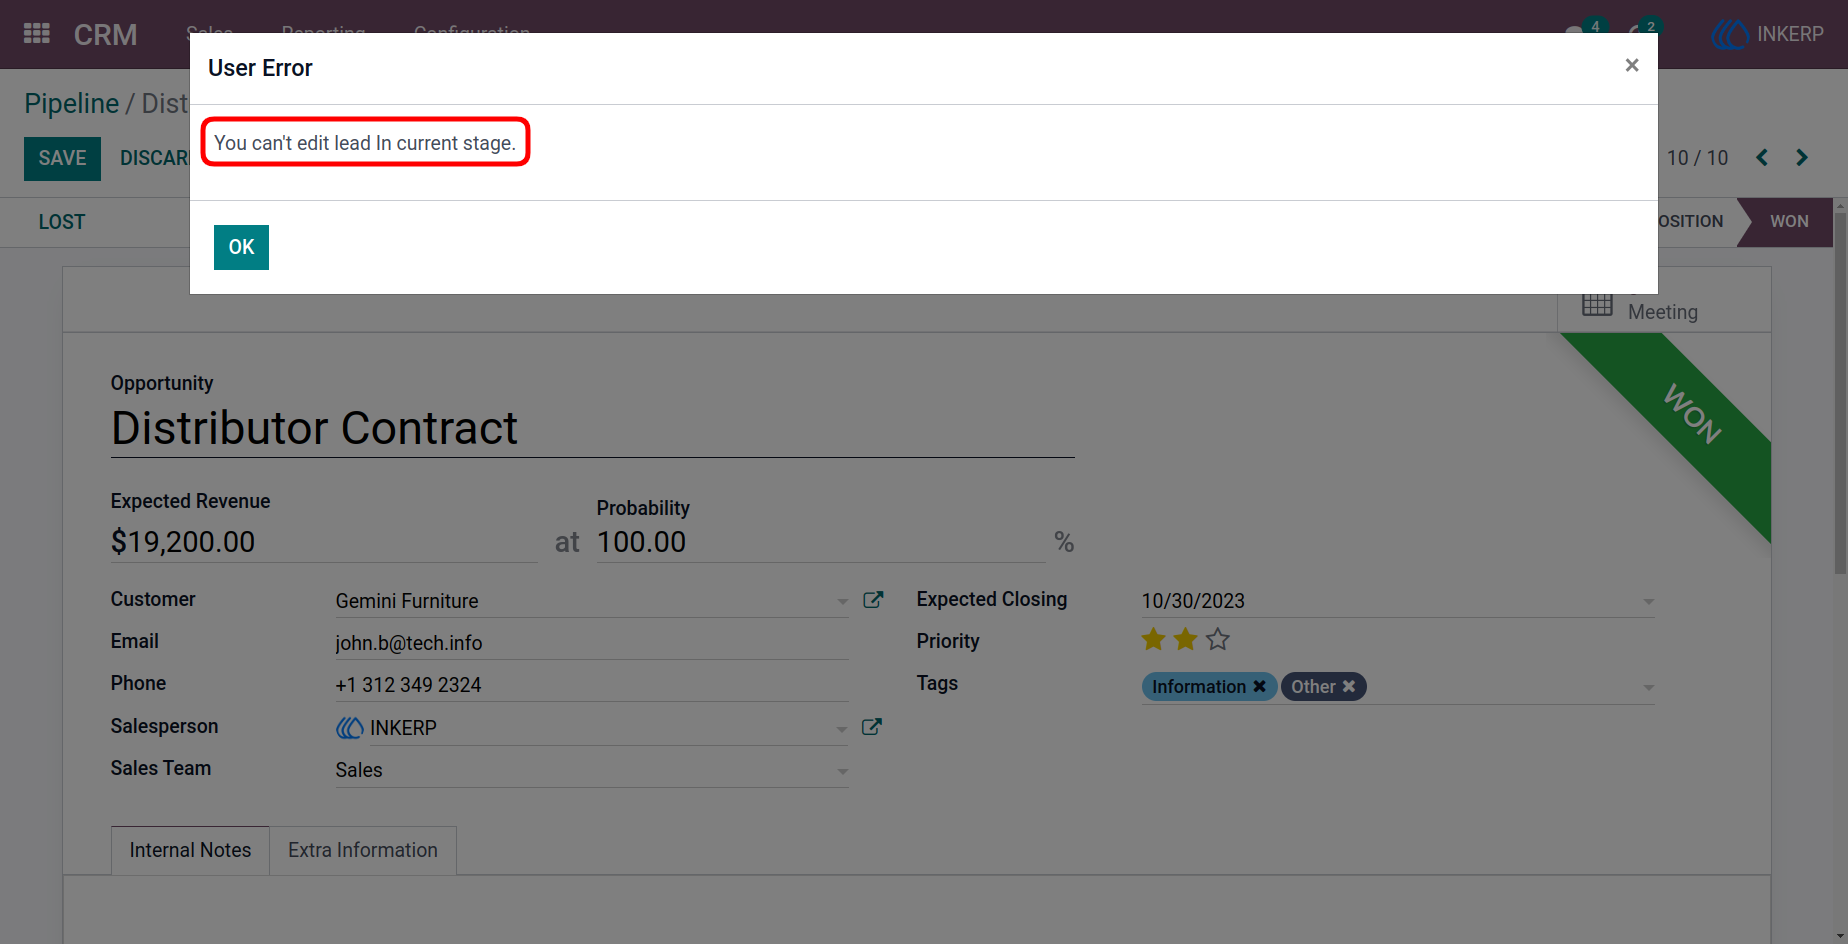Image resolution: width=1848 pixels, height=944 pixels.
Task: Click the 10 / 10 pager counter
Action: tap(1697, 158)
